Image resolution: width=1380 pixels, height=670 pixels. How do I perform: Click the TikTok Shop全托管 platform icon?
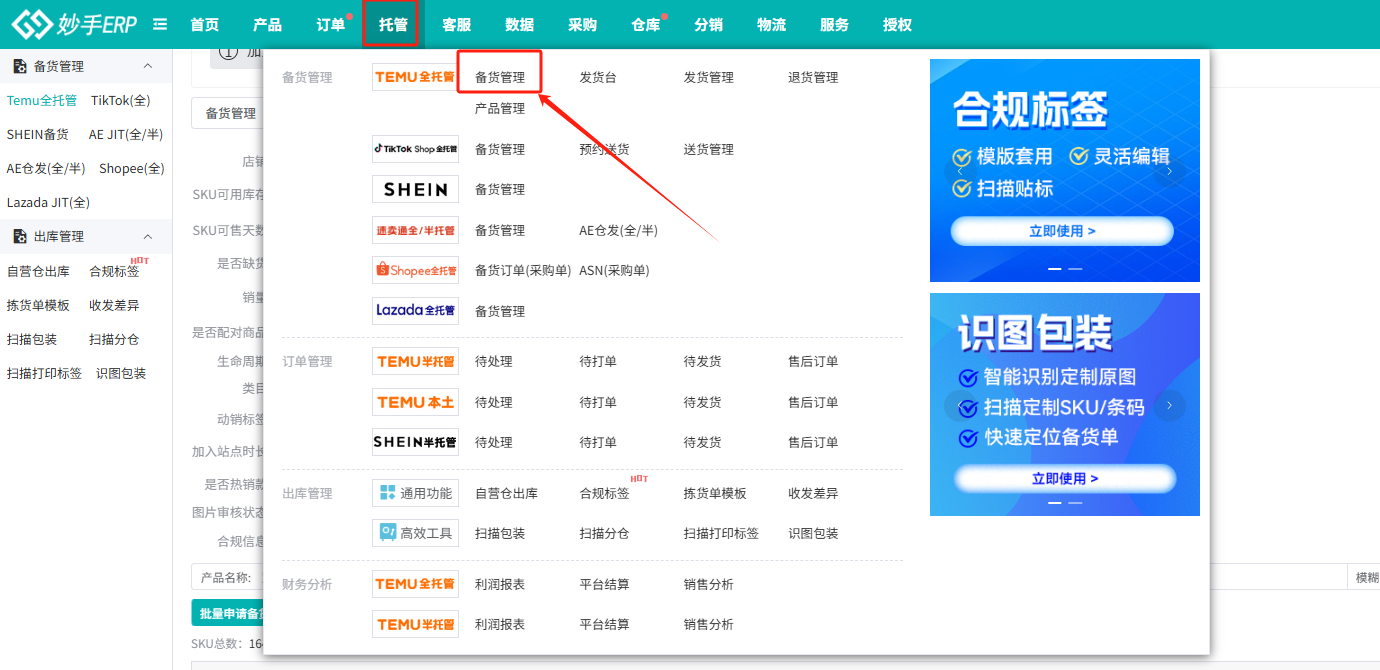click(415, 148)
